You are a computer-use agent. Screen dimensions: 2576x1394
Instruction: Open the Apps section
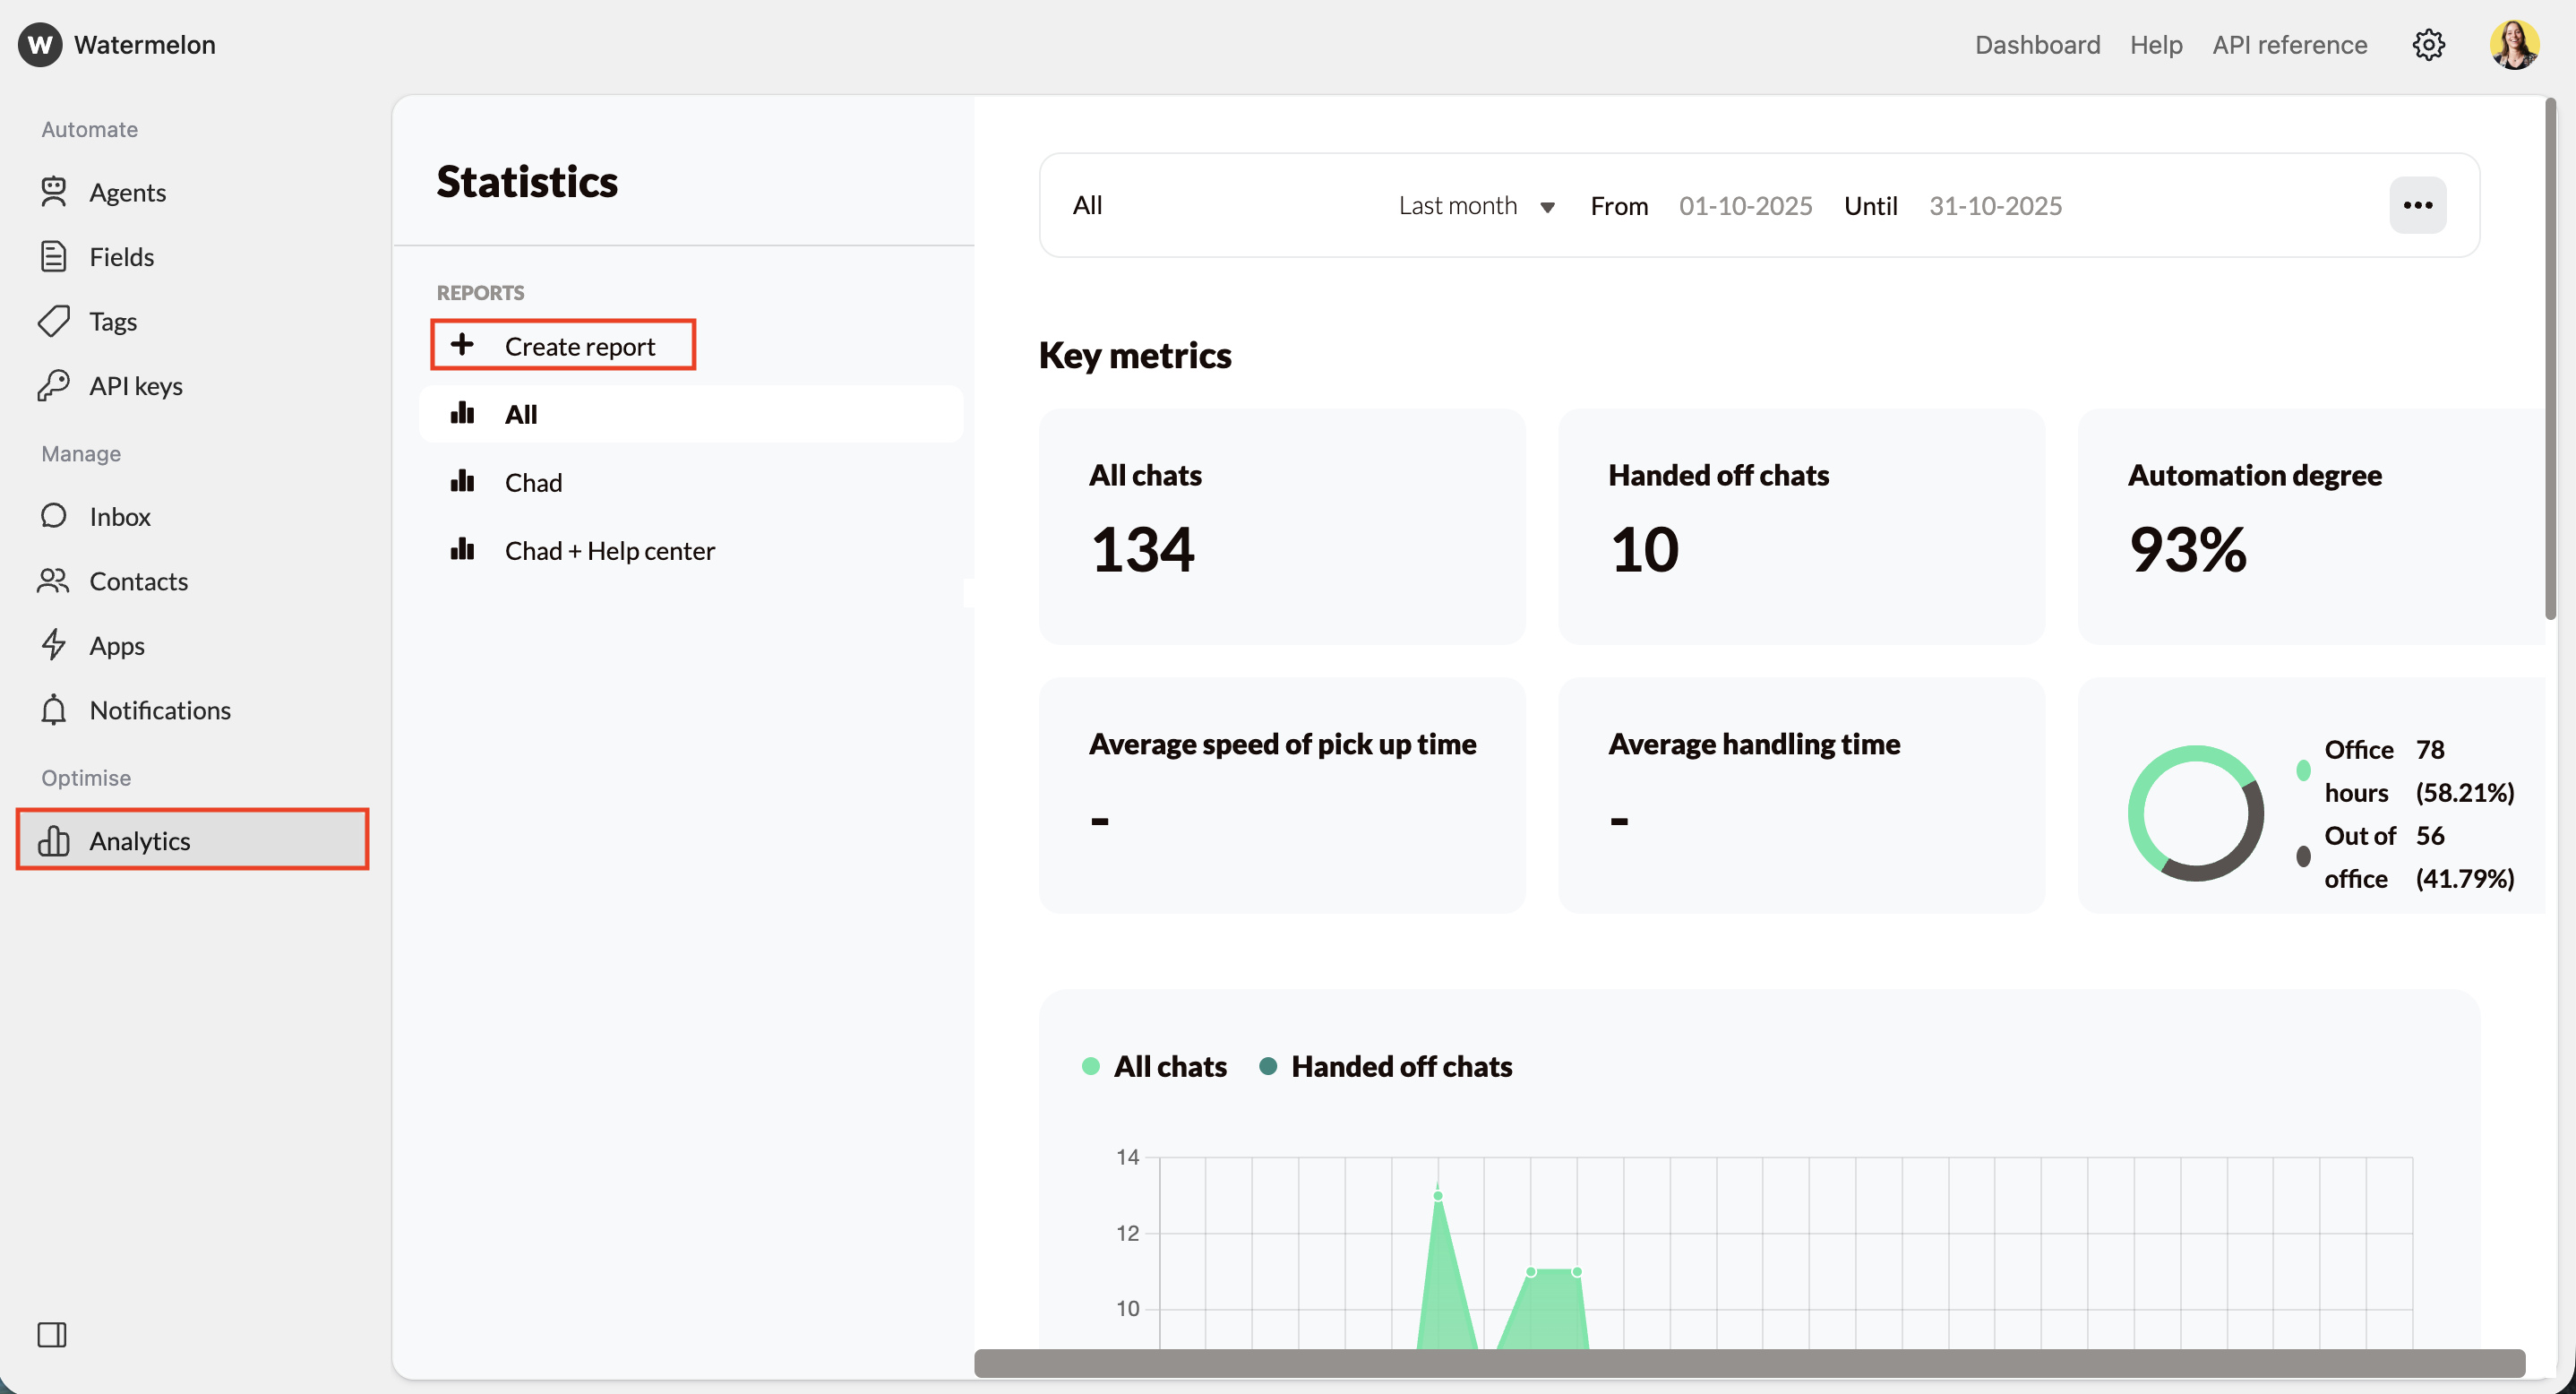coord(116,645)
